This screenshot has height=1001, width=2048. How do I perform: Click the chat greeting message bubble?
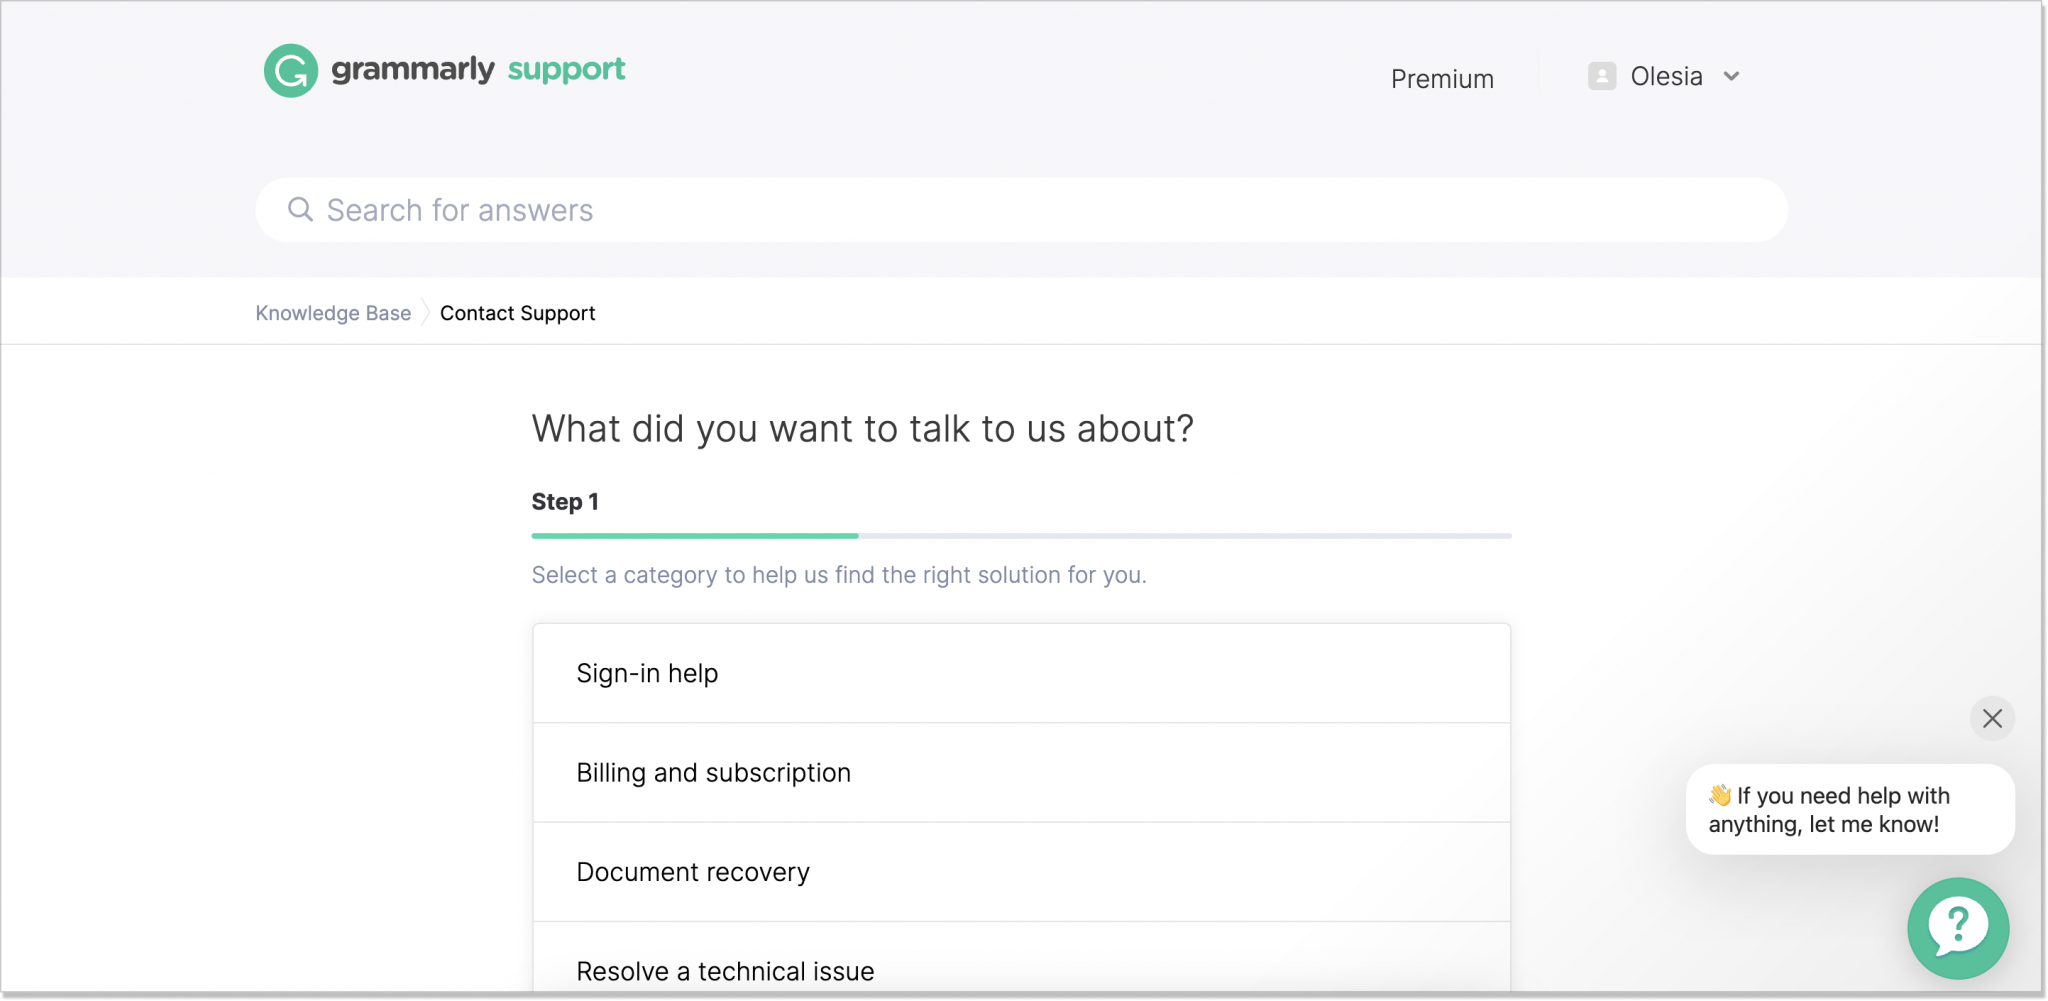pyautogui.click(x=1850, y=810)
